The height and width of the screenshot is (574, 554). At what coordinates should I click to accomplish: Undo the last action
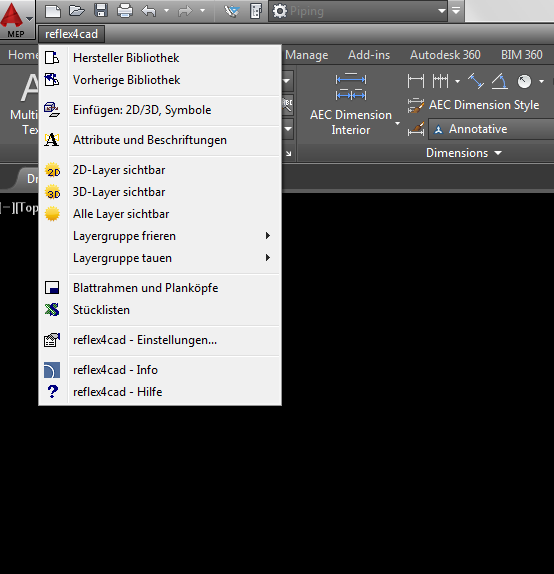(149, 11)
